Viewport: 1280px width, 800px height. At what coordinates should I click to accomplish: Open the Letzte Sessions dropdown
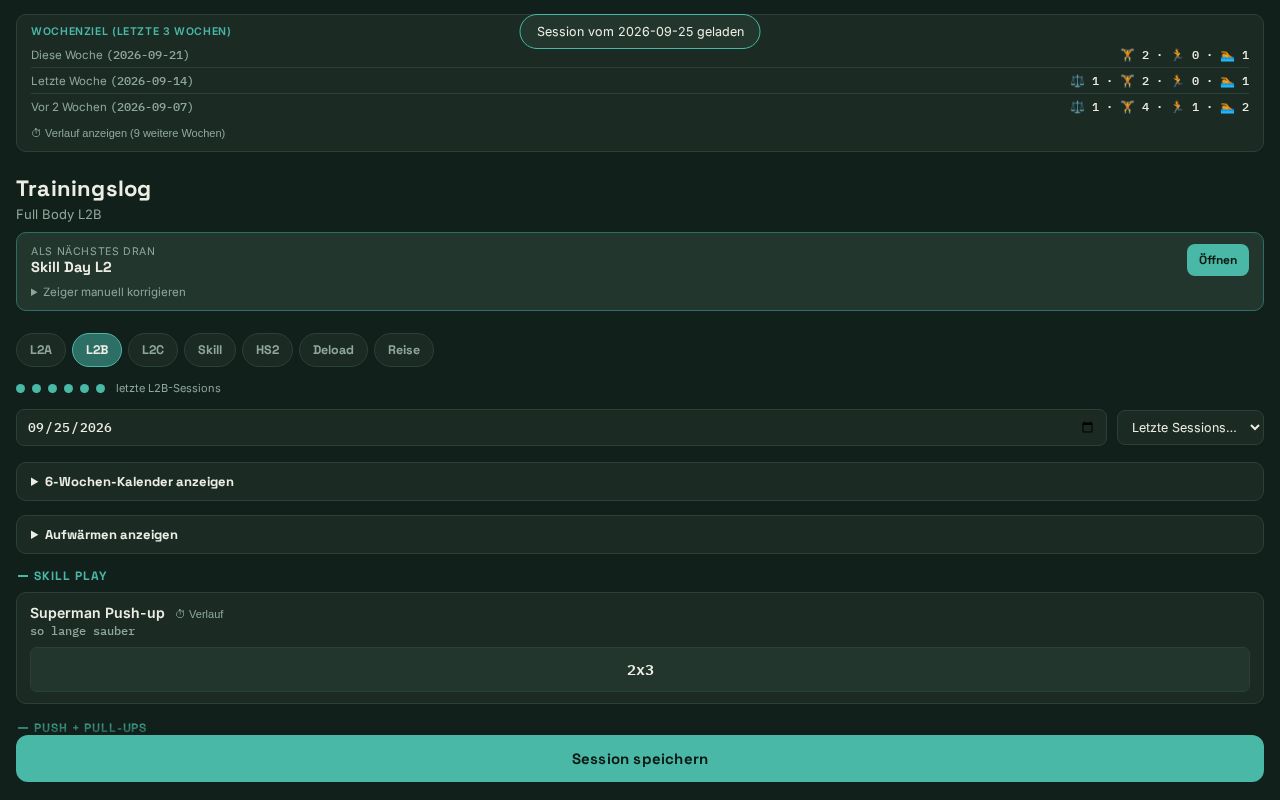click(x=1190, y=427)
